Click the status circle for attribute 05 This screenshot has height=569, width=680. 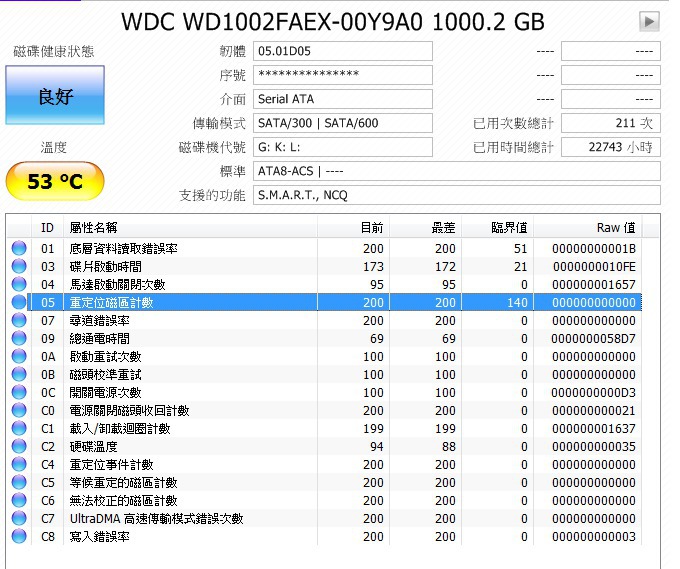[x=19, y=302]
